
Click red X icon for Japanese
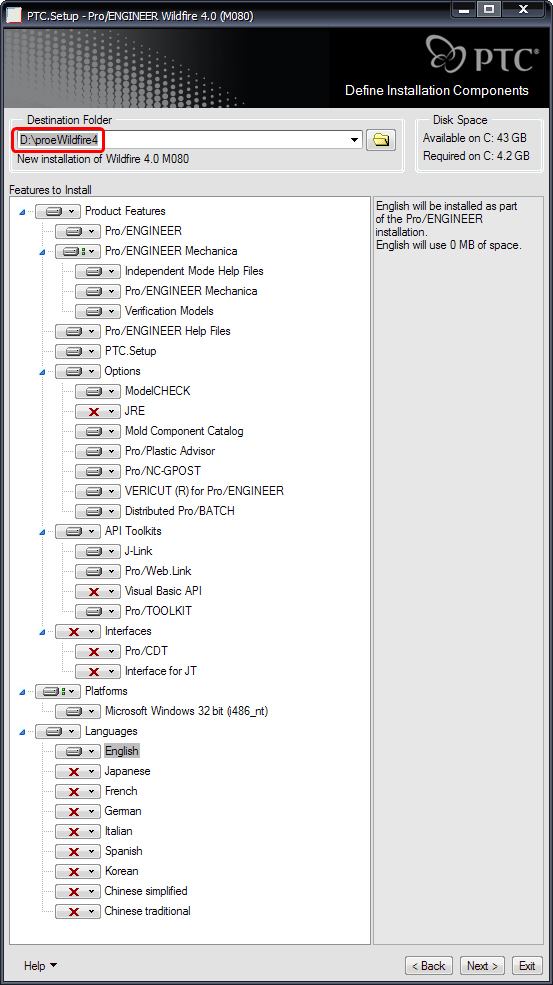(x=73, y=771)
